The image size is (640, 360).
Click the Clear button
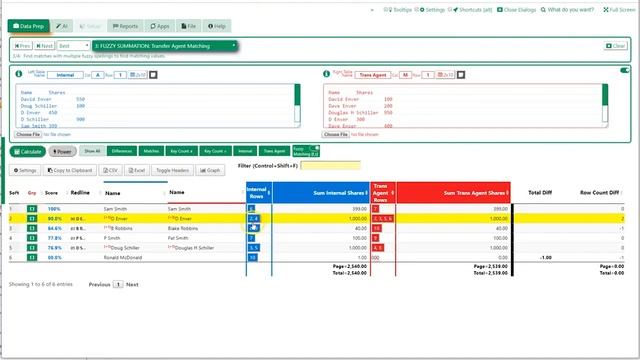(616, 46)
